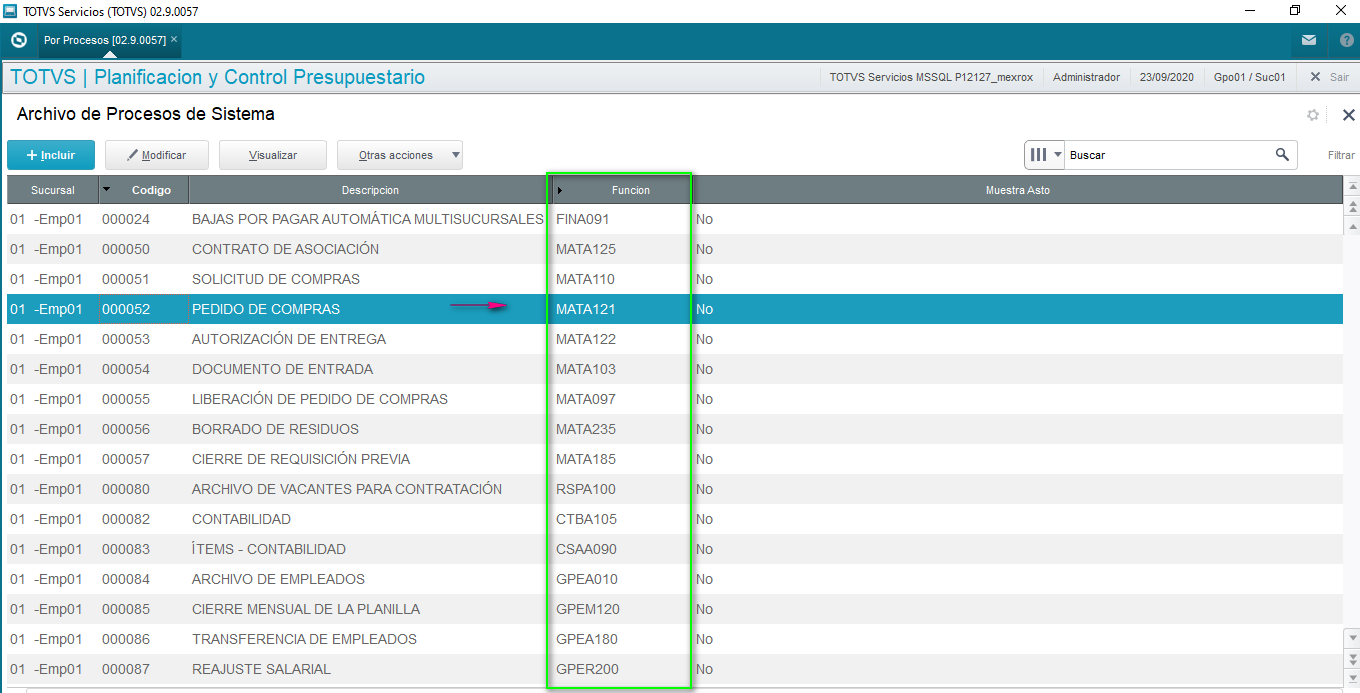Select the DOCUMENTO DE ENTRADA row

click(675, 369)
